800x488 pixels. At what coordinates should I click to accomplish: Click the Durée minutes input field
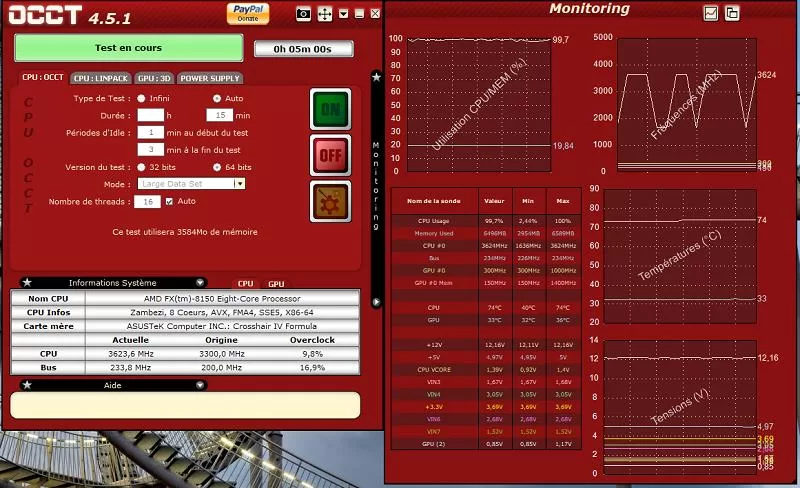220,115
